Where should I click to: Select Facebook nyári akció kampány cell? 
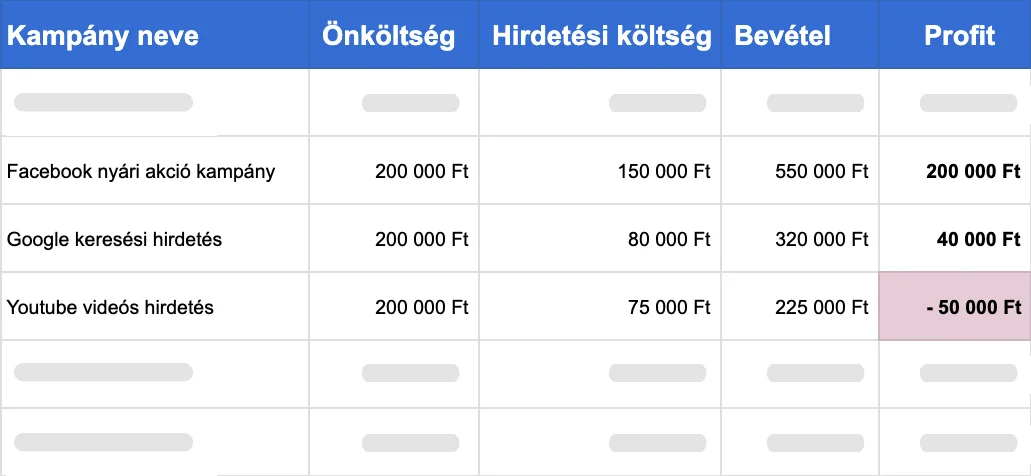[155, 172]
